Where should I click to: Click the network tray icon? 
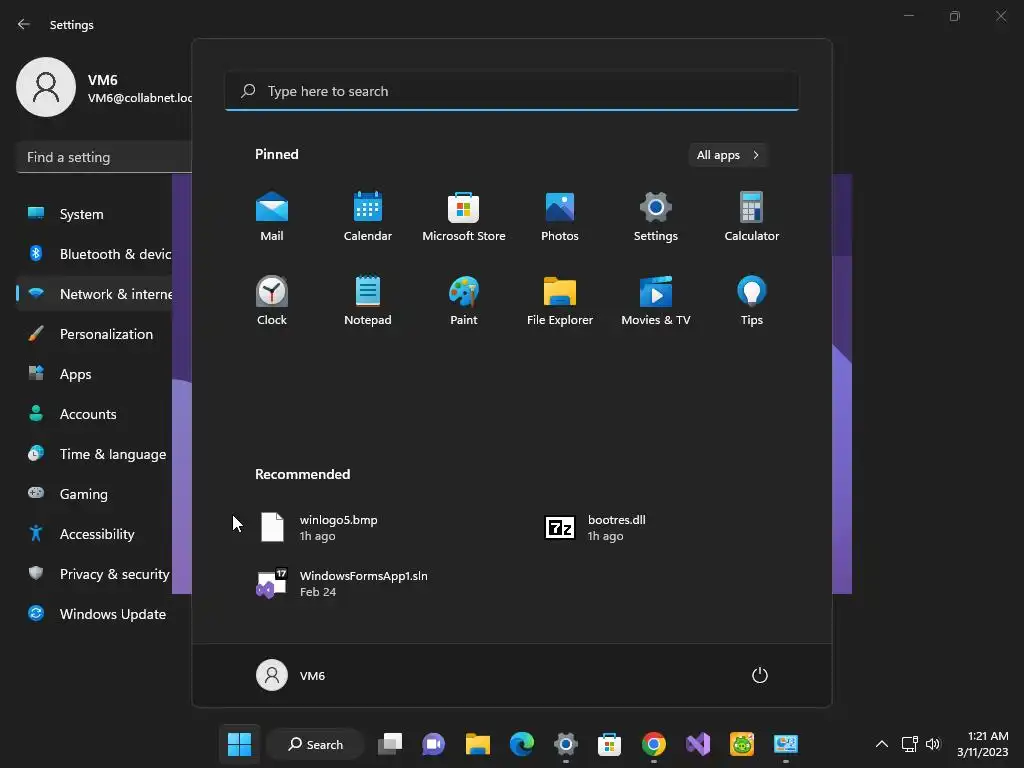tap(910, 744)
